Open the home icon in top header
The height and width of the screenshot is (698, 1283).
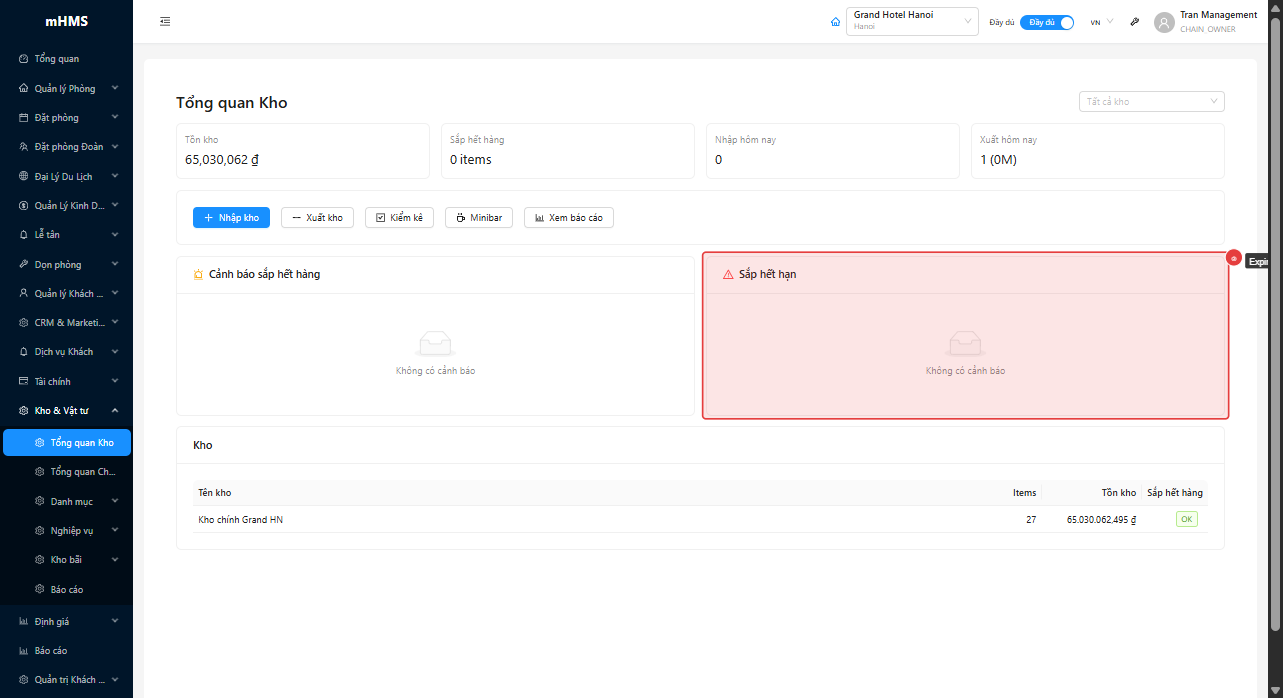[x=835, y=21]
